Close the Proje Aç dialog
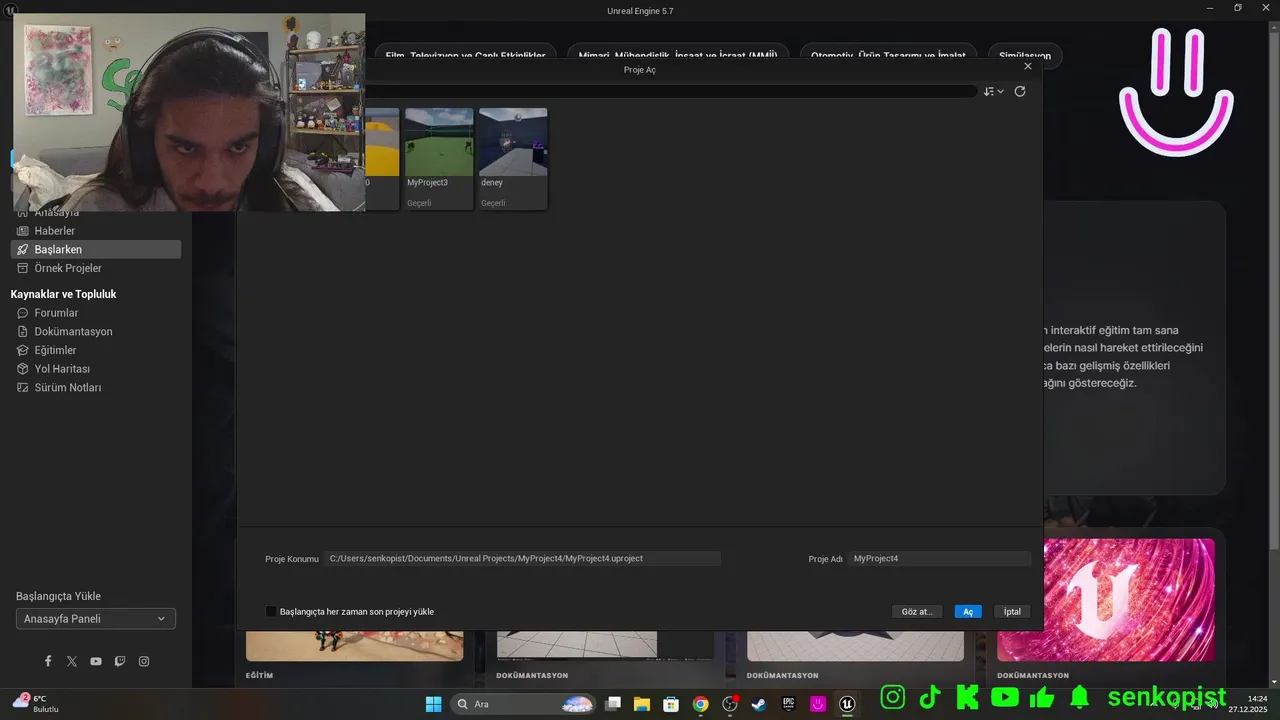Viewport: 1280px width, 720px height. (1028, 66)
